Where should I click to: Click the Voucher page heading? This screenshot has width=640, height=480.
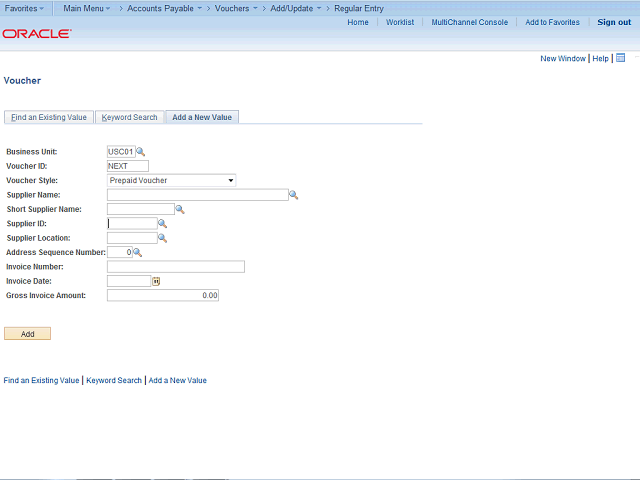22,80
